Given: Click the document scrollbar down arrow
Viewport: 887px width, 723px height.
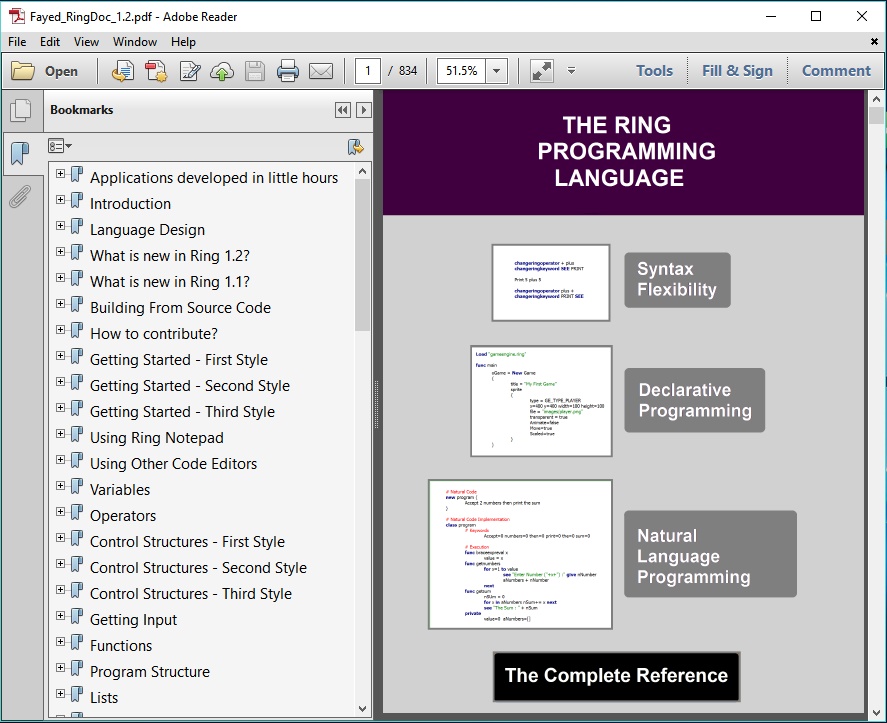Looking at the screenshot, I should point(876,713).
